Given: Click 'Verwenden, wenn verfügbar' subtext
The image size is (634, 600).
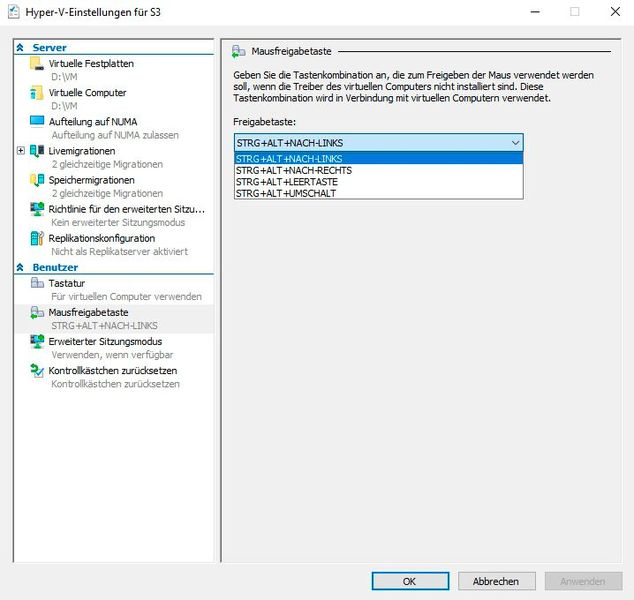Looking at the screenshot, I should click(112, 355).
